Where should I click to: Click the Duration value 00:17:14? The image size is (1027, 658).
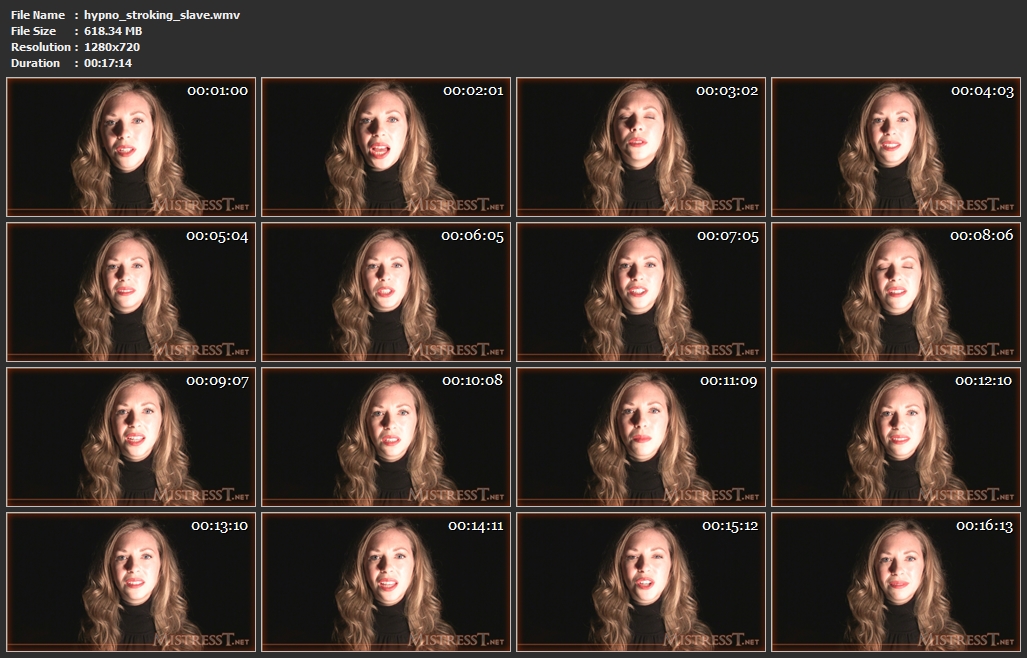pos(108,63)
